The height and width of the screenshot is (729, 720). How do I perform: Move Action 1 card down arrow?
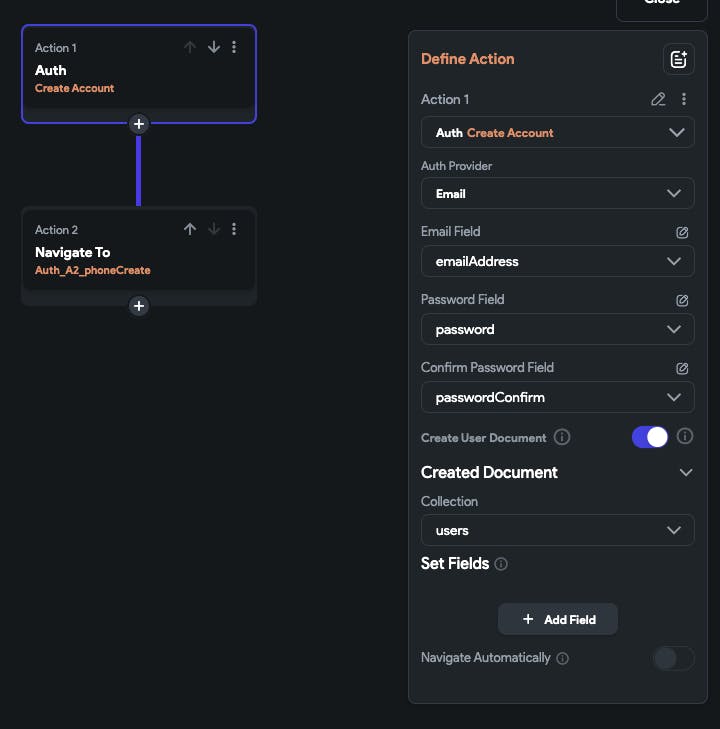pyautogui.click(x=214, y=47)
